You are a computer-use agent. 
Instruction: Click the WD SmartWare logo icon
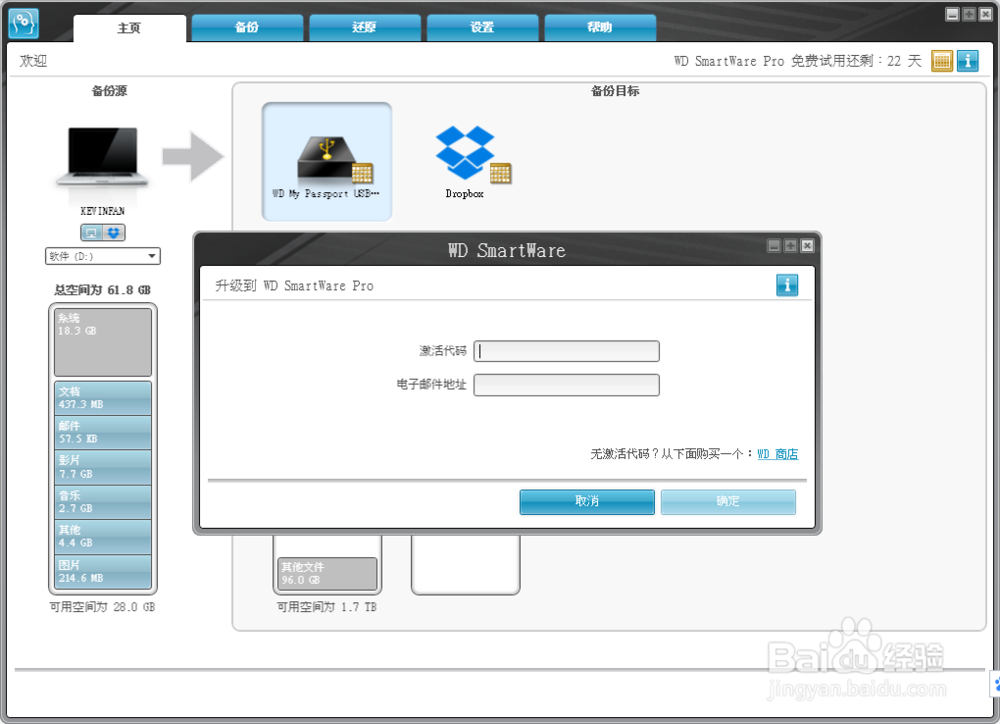[x=22, y=21]
